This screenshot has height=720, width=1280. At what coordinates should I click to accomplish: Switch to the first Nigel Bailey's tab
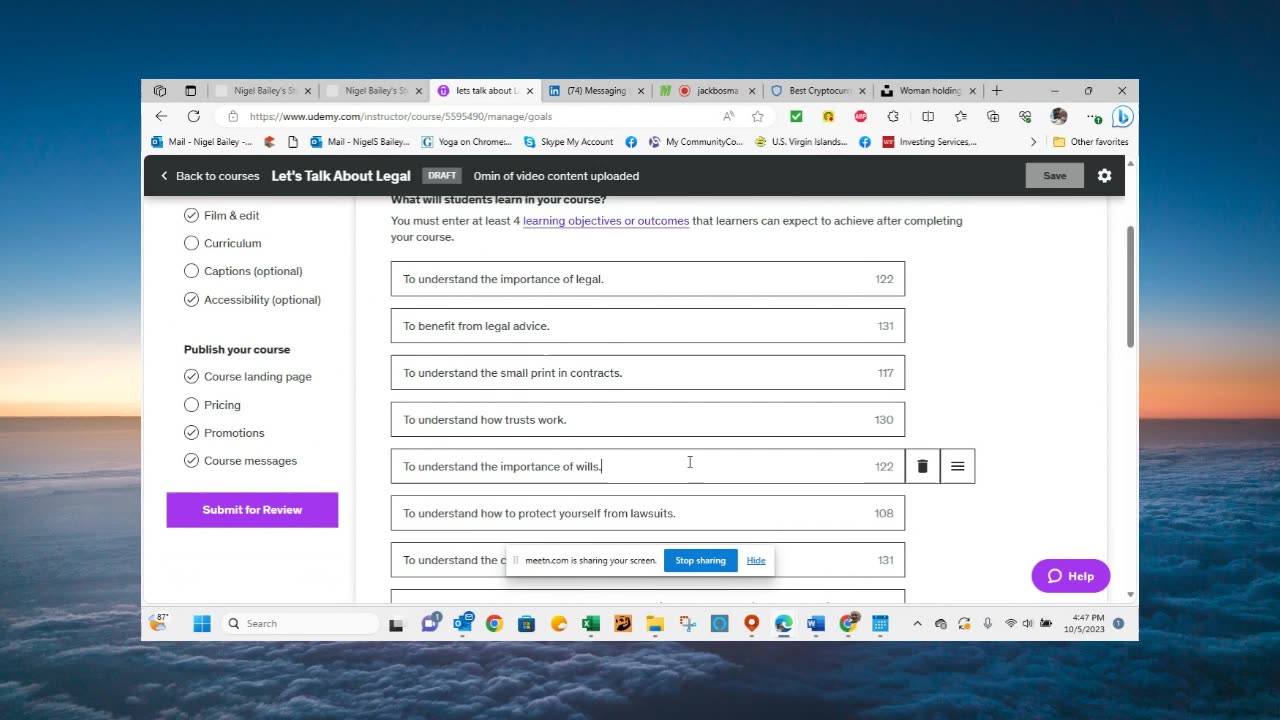[264, 90]
